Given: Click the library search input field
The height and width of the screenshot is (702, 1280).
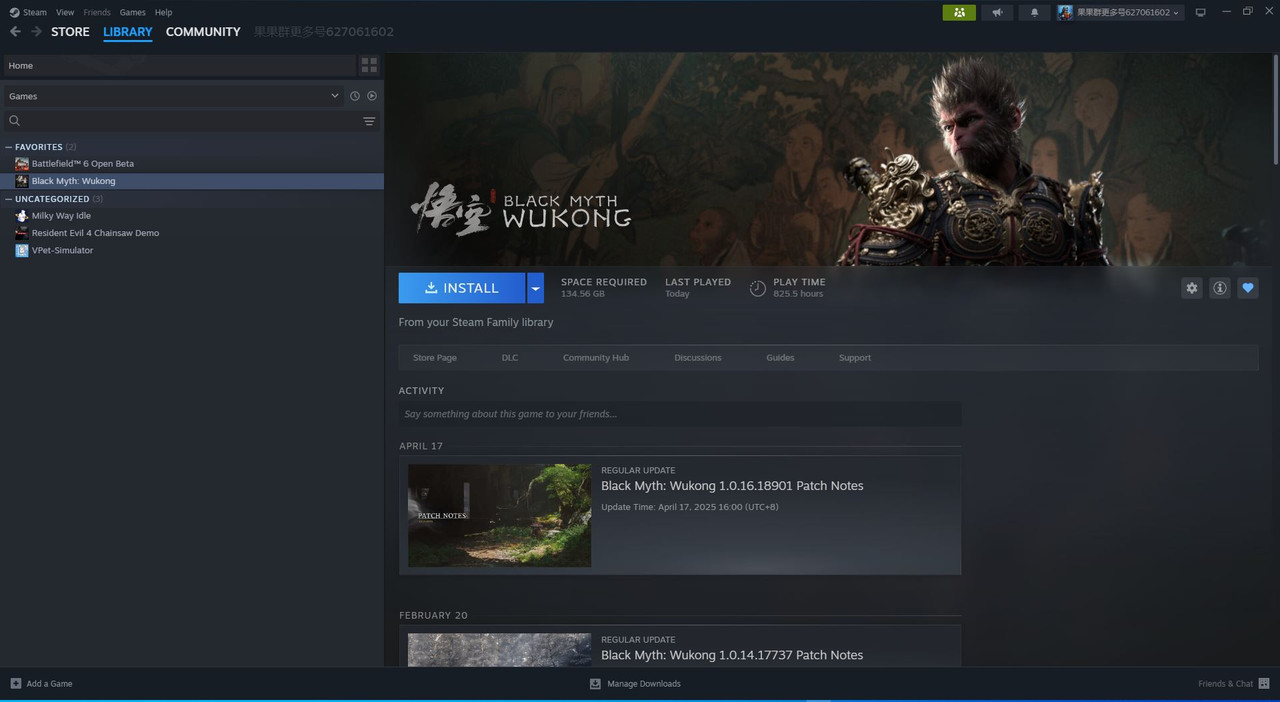Looking at the screenshot, I should (190, 121).
